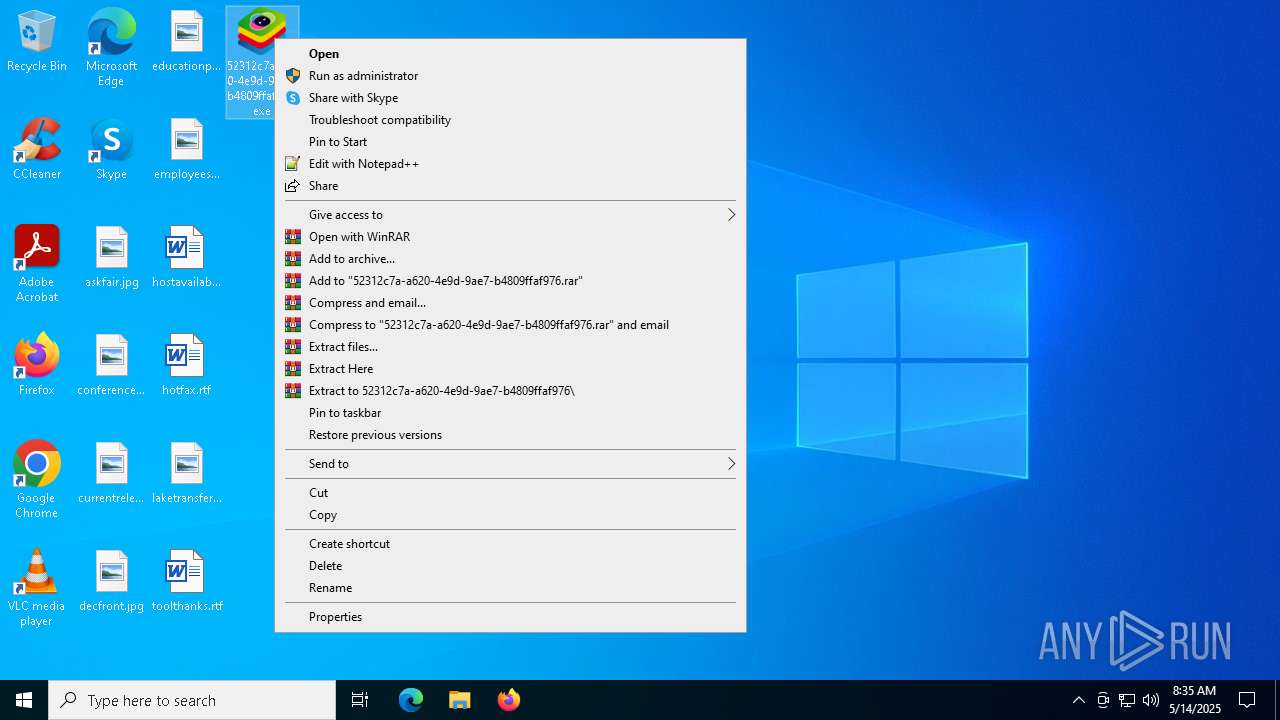Choose Compress to rar and email
The width and height of the screenshot is (1280, 720).
(x=510, y=325)
